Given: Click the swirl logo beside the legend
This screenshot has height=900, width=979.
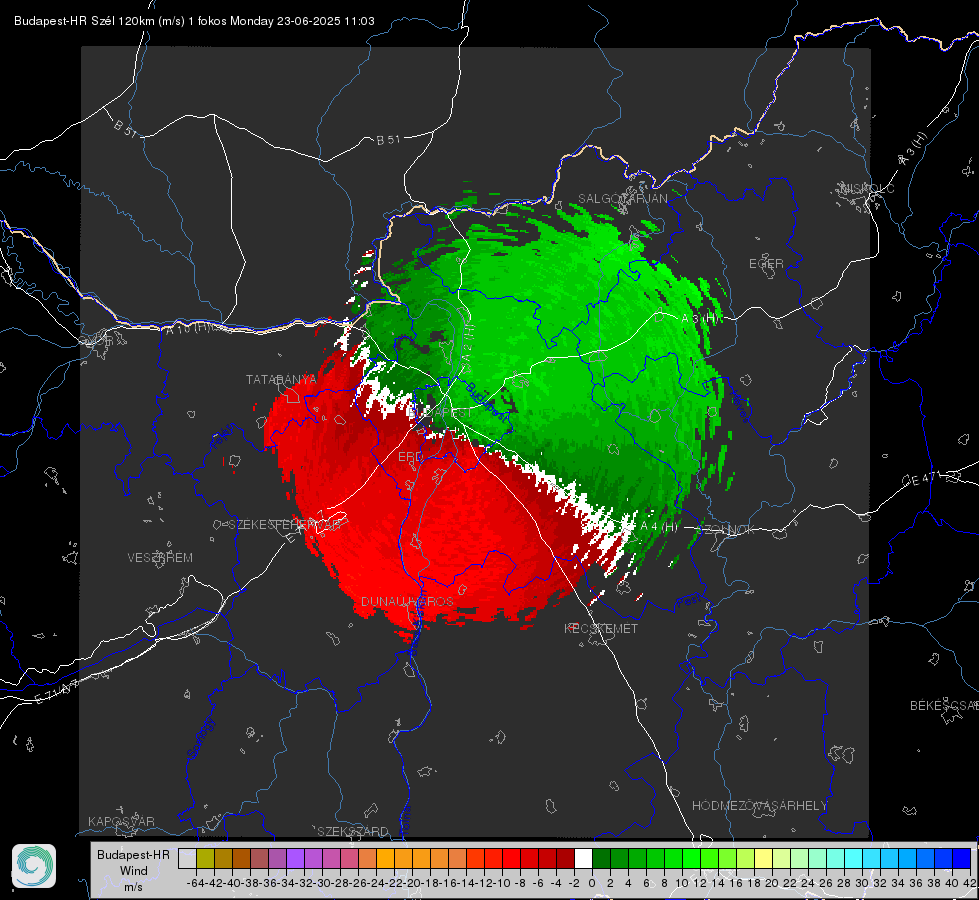Looking at the screenshot, I should pos(34,866).
